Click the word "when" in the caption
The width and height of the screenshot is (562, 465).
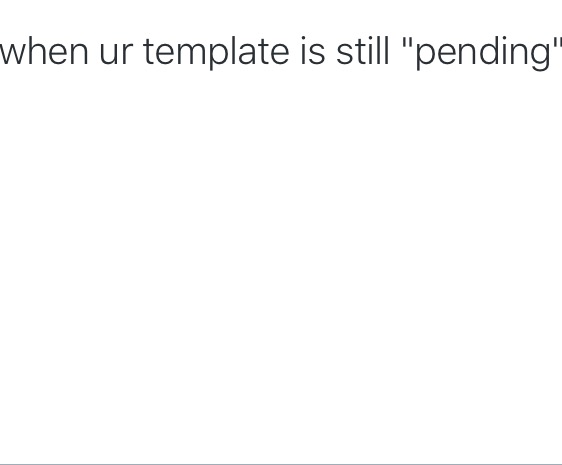(x=44, y=51)
